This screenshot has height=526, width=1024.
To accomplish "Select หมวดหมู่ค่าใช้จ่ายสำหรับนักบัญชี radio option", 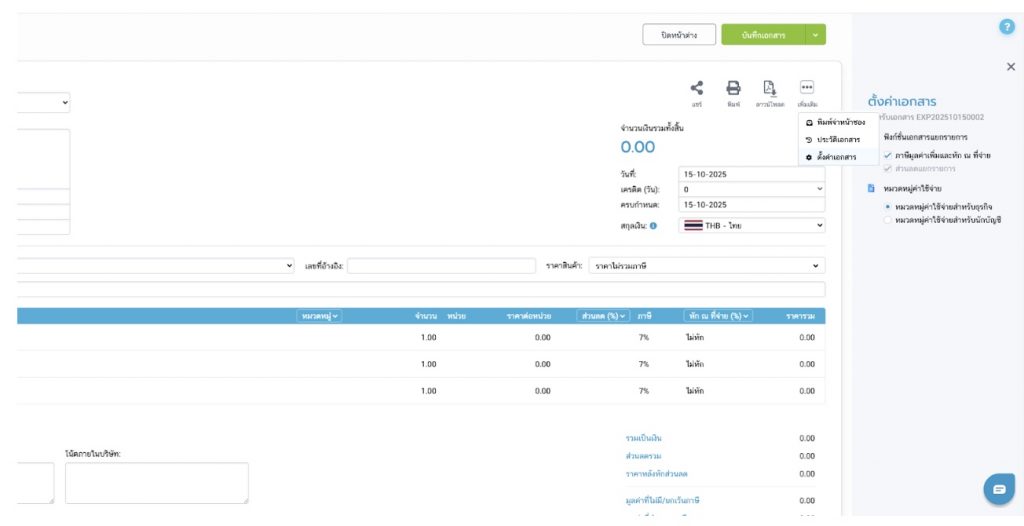I will pyautogui.click(x=888, y=219).
